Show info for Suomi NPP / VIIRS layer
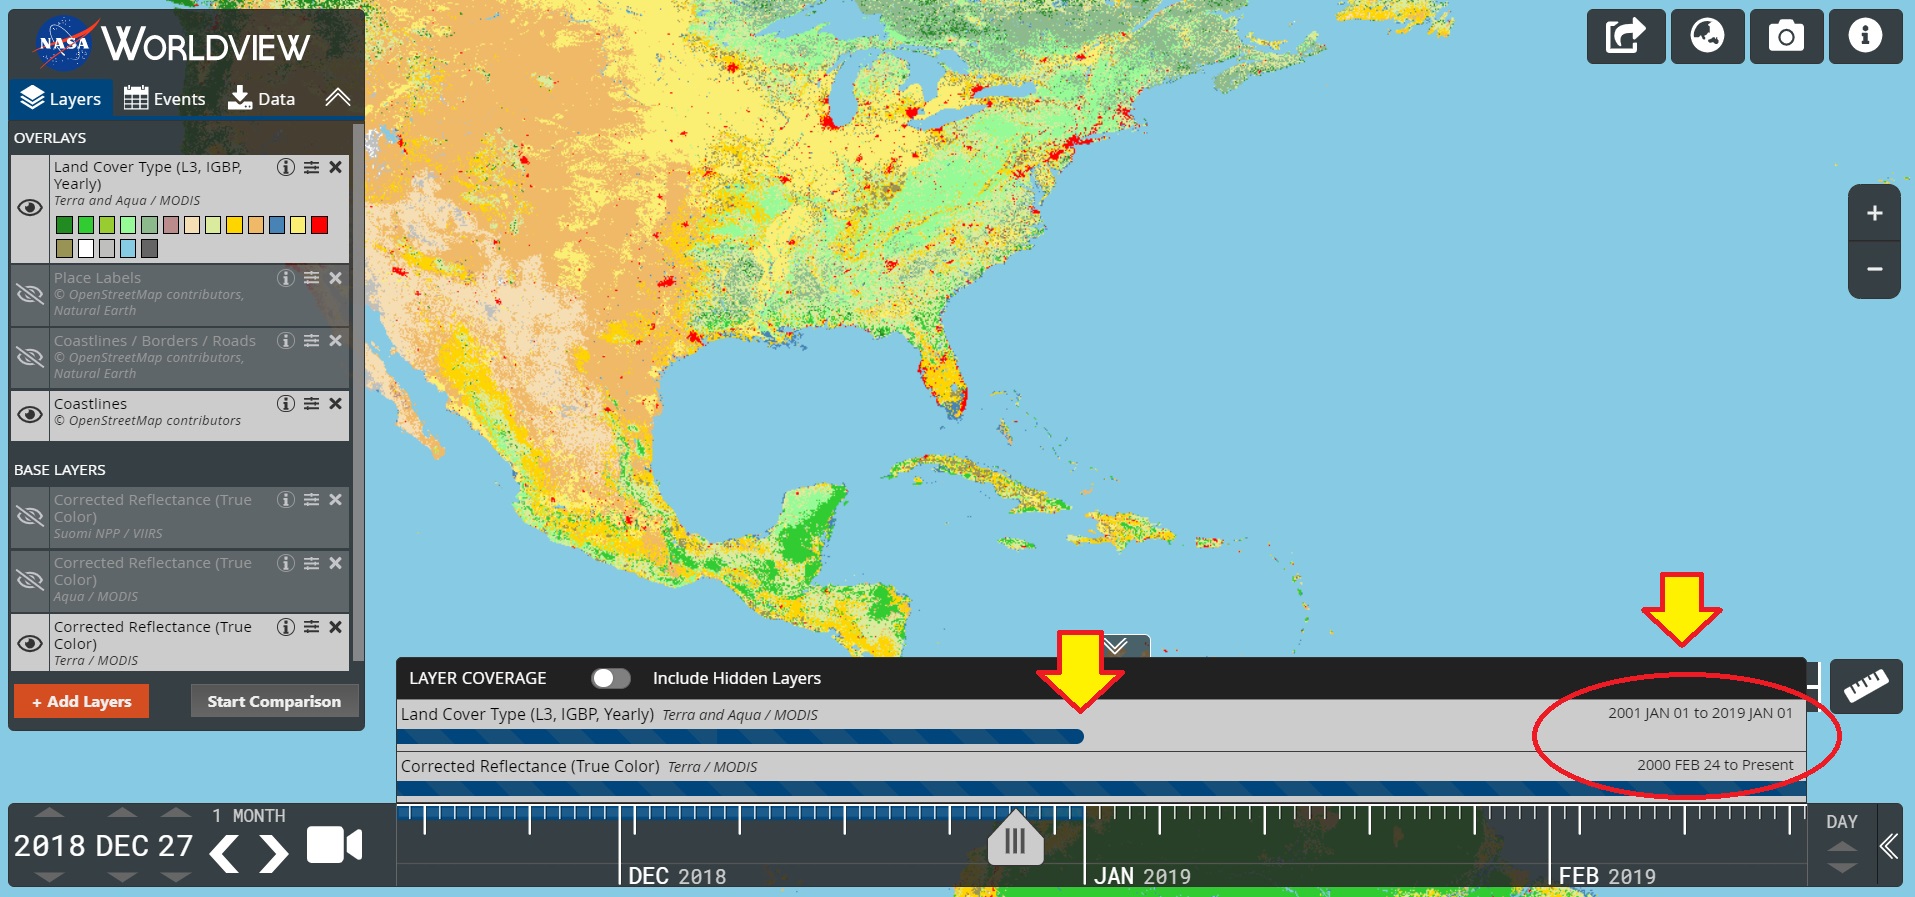 pos(286,500)
